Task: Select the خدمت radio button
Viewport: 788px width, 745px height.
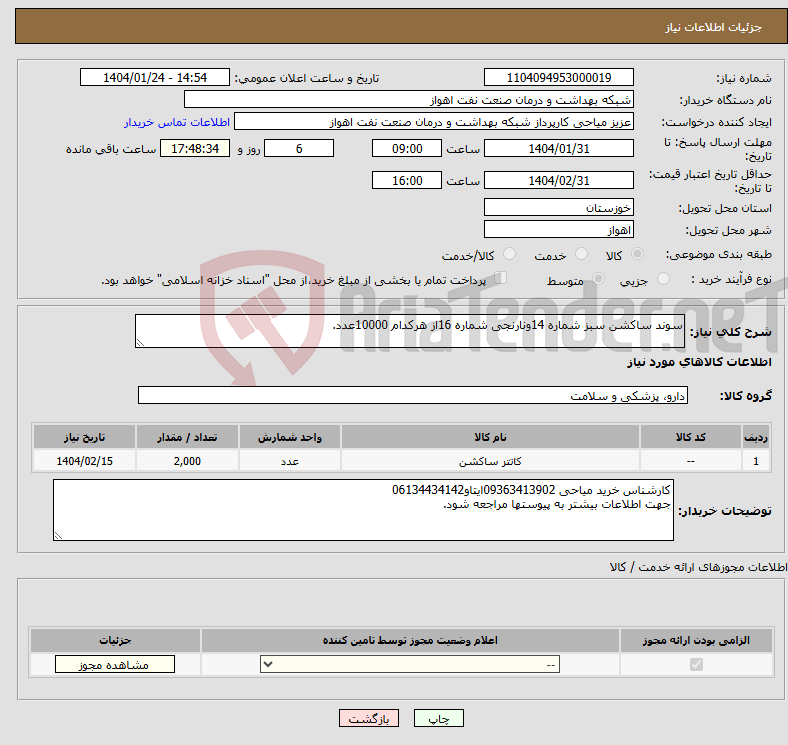Action: (581, 254)
